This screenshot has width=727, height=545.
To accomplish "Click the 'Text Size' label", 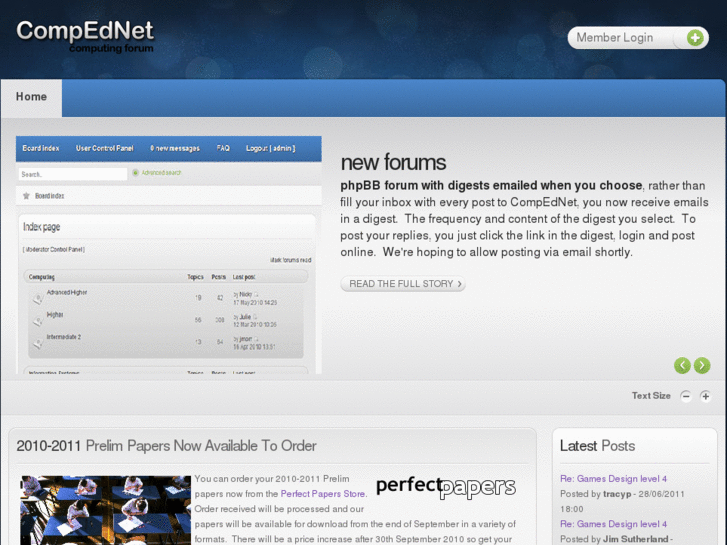I will click(x=651, y=396).
